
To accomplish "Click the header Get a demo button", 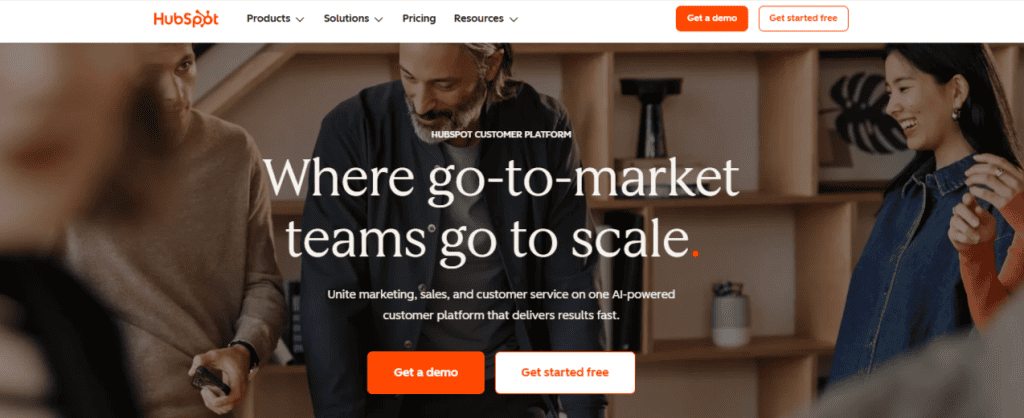I will pyautogui.click(x=712, y=18).
